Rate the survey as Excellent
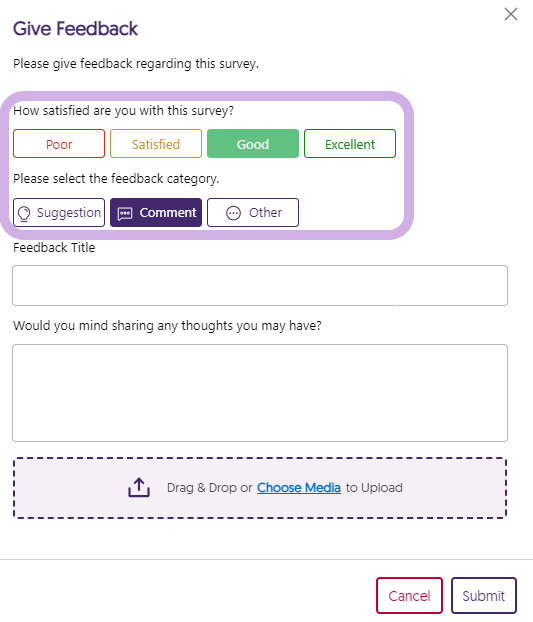Screen dimensions: 533x622 pyautogui.click(x=350, y=144)
